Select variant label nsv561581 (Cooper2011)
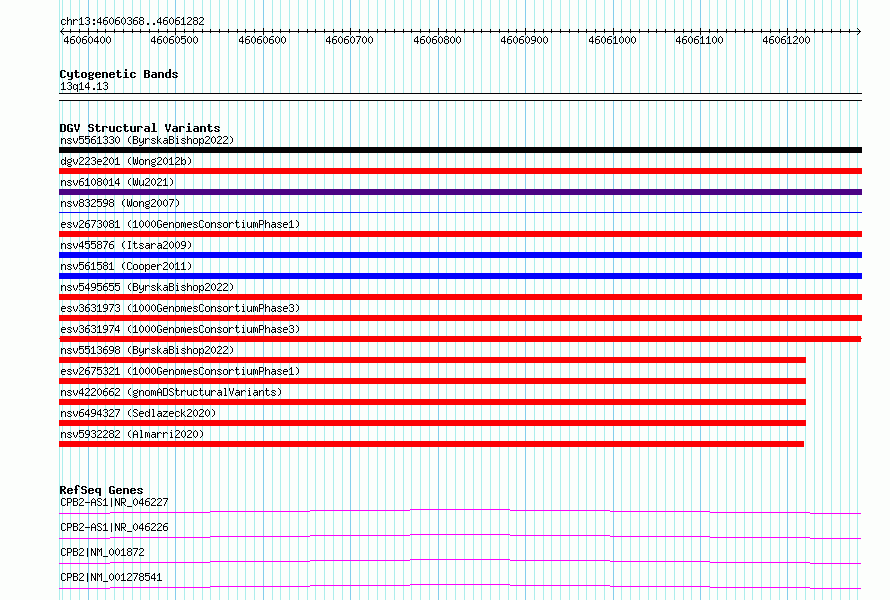Screen dimensions: 890x600 click(x=126, y=266)
